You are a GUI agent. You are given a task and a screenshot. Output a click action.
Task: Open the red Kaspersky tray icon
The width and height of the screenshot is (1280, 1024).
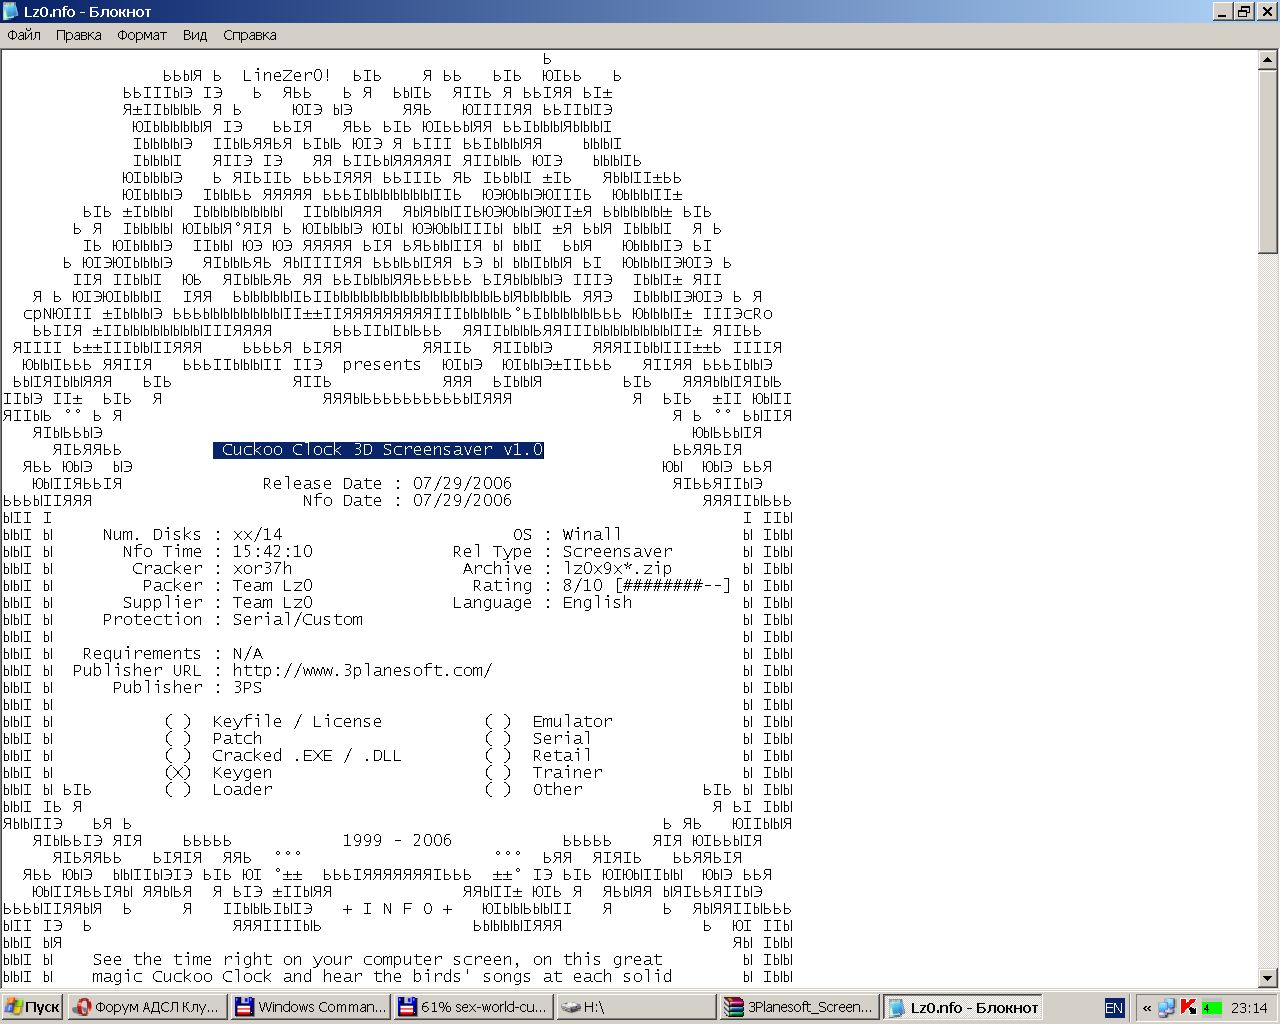pyautogui.click(x=1189, y=1007)
